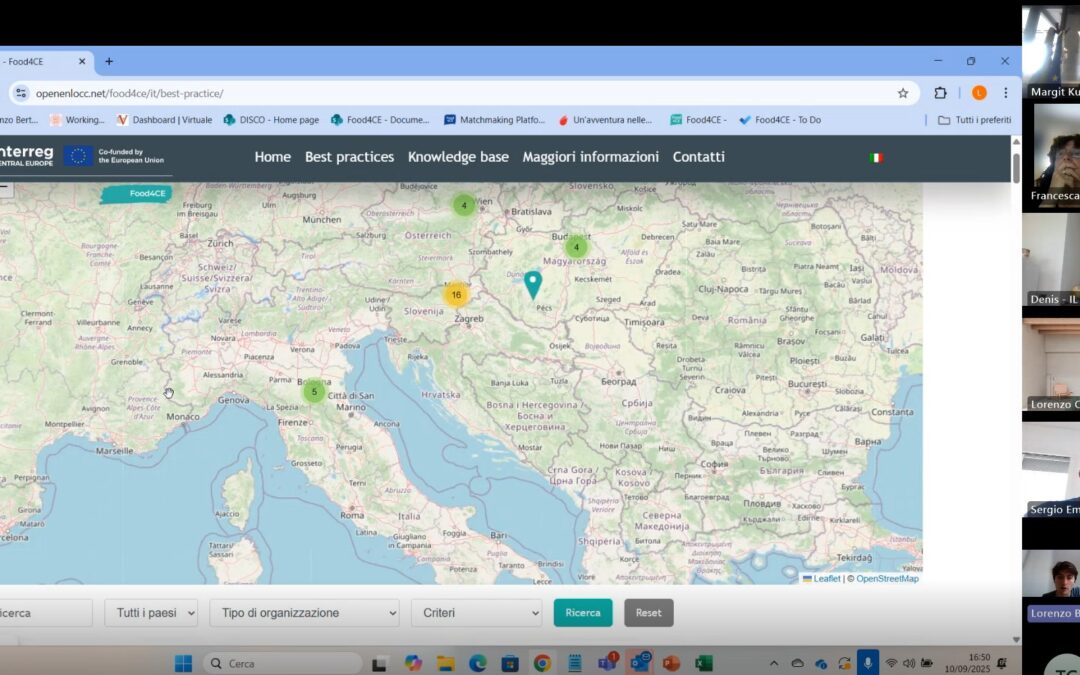The height and width of the screenshot is (675, 1080).
Task: Click the bookmark star in the address bar
Action: [x=901, y=92]
